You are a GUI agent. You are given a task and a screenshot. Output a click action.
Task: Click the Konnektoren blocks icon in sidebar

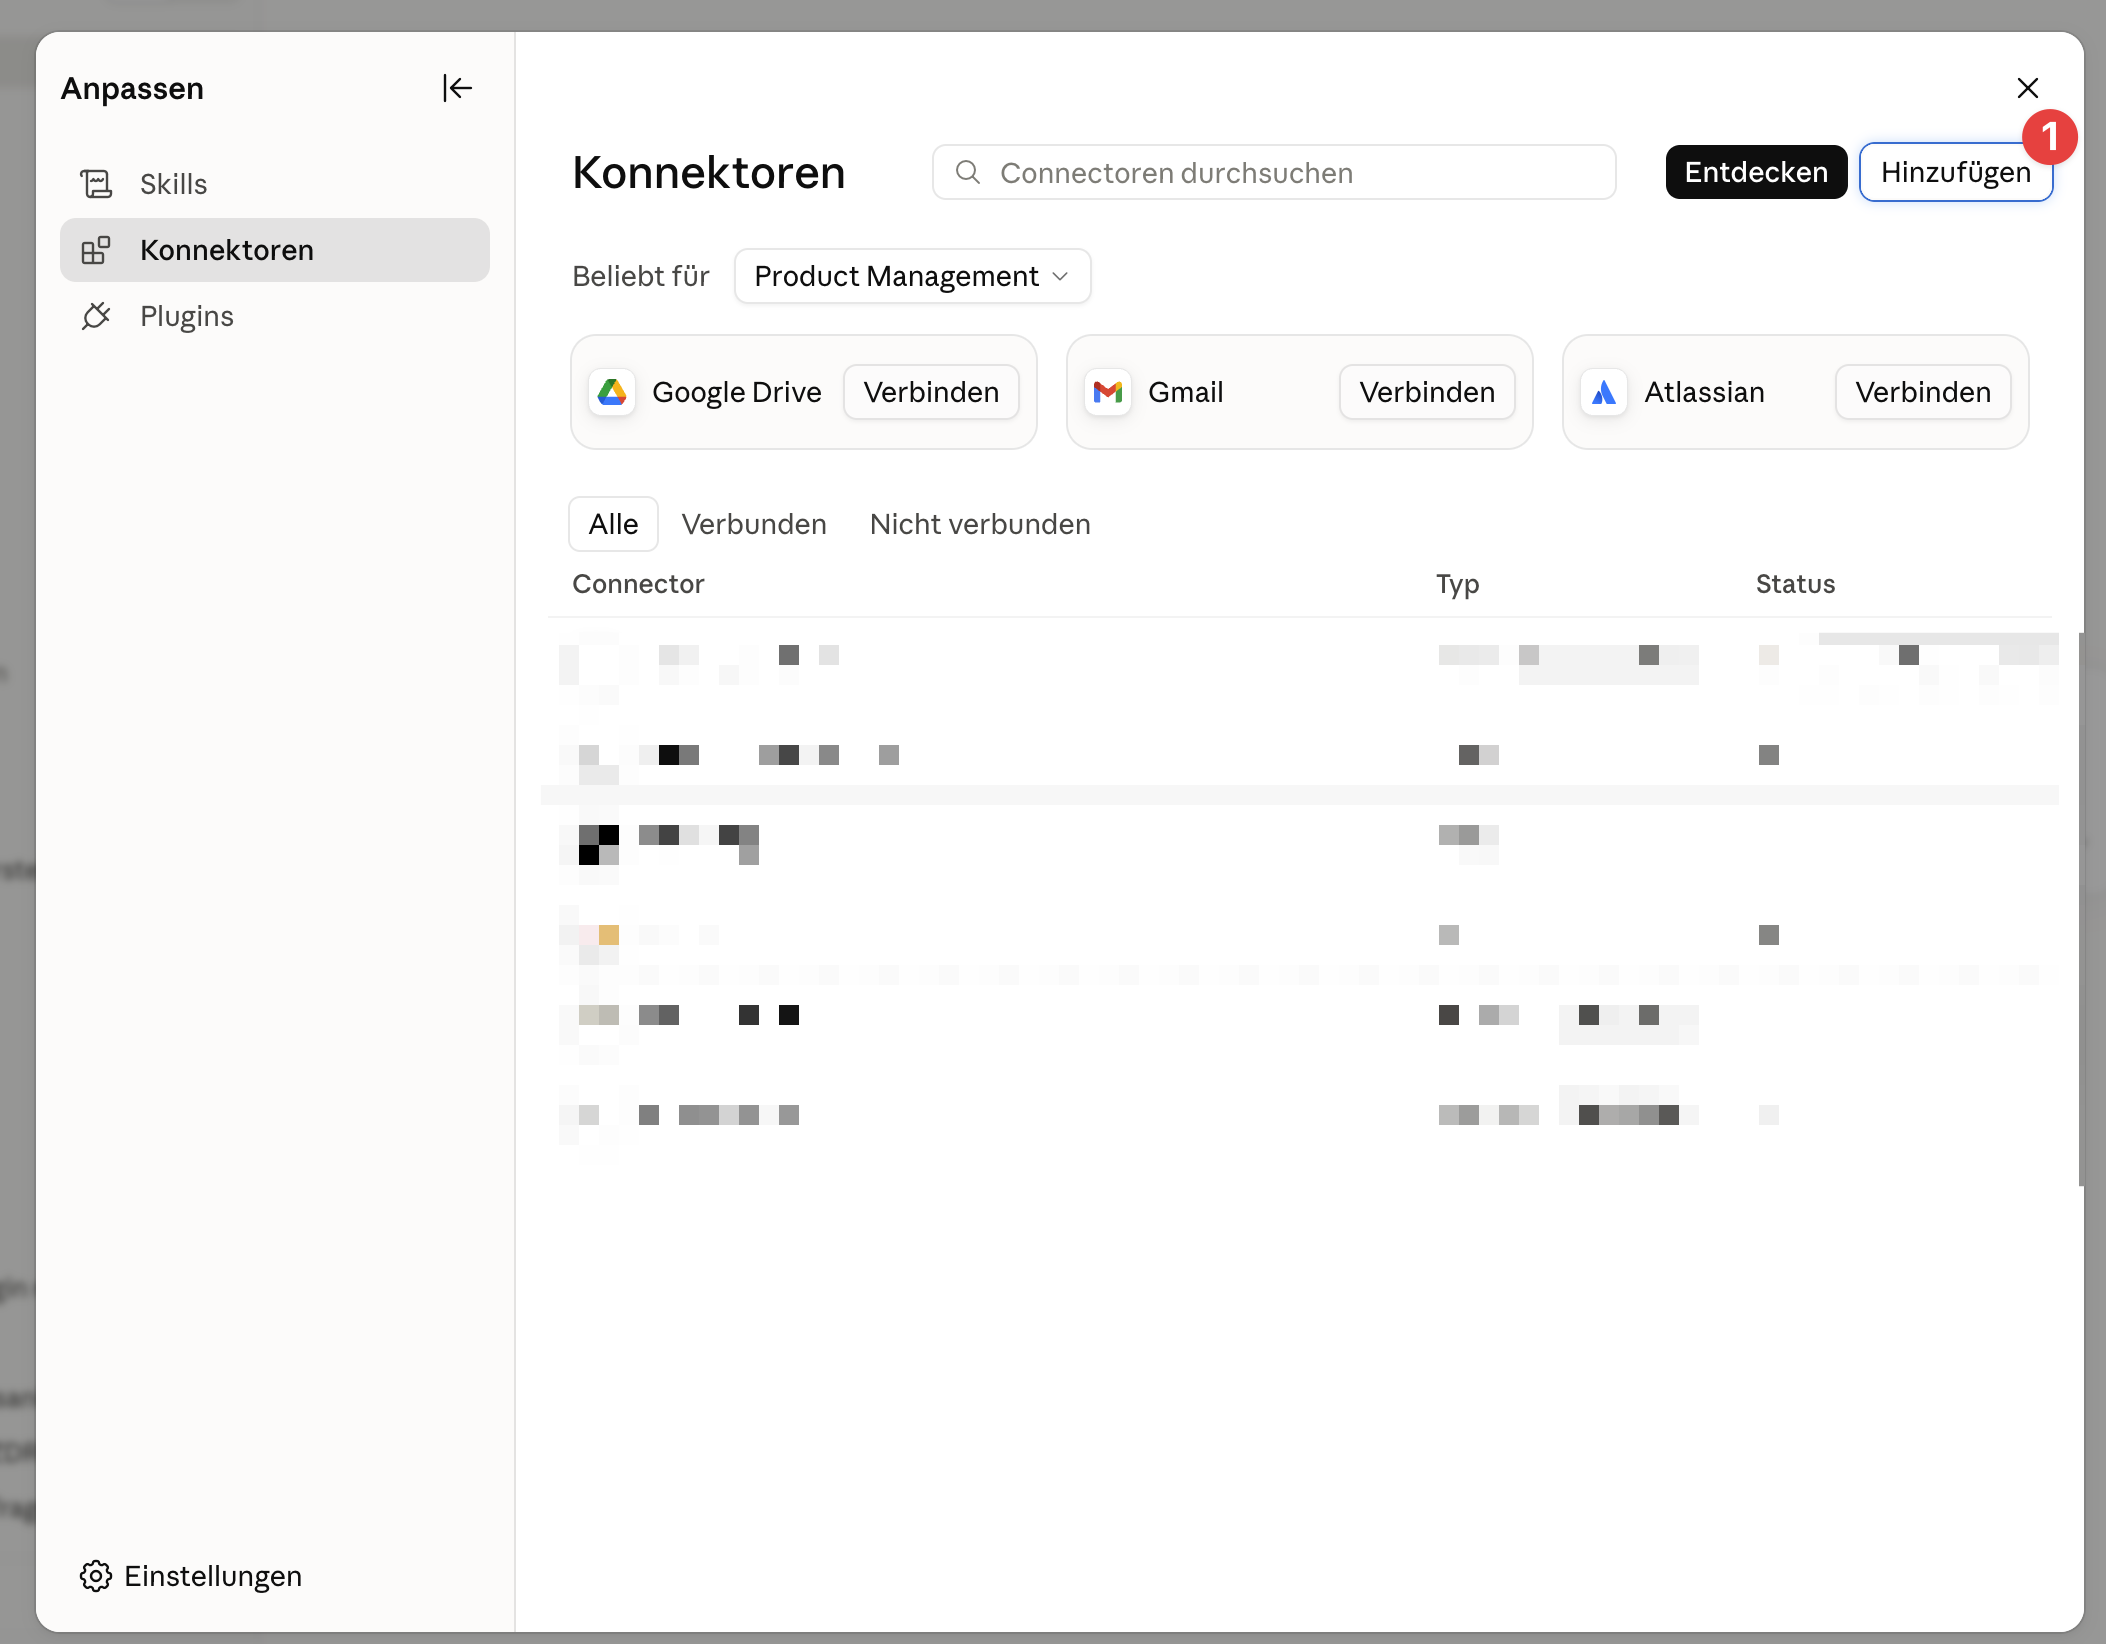(x=96, y=250)
